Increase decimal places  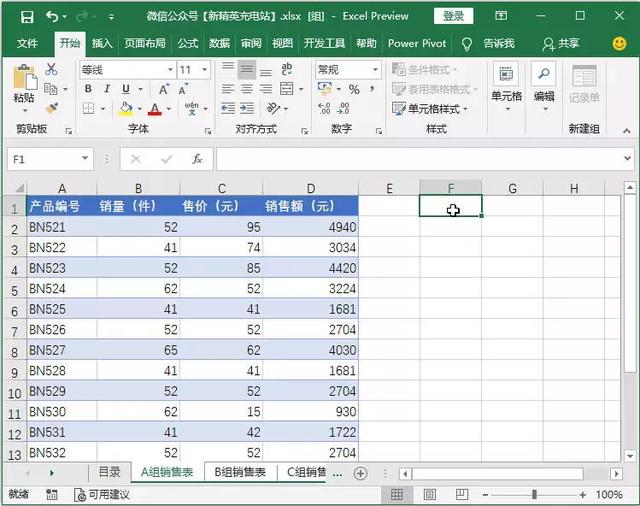pos(324,109)
